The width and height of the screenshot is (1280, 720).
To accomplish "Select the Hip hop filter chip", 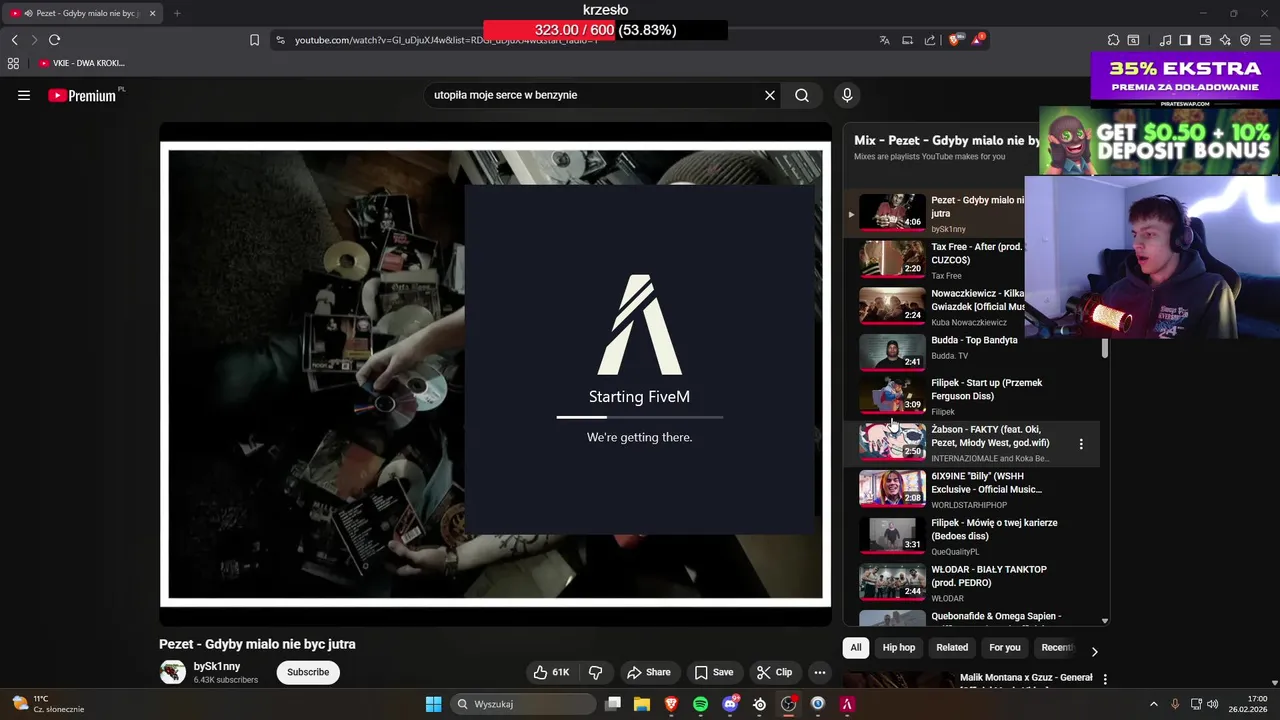I will [899, 647].
